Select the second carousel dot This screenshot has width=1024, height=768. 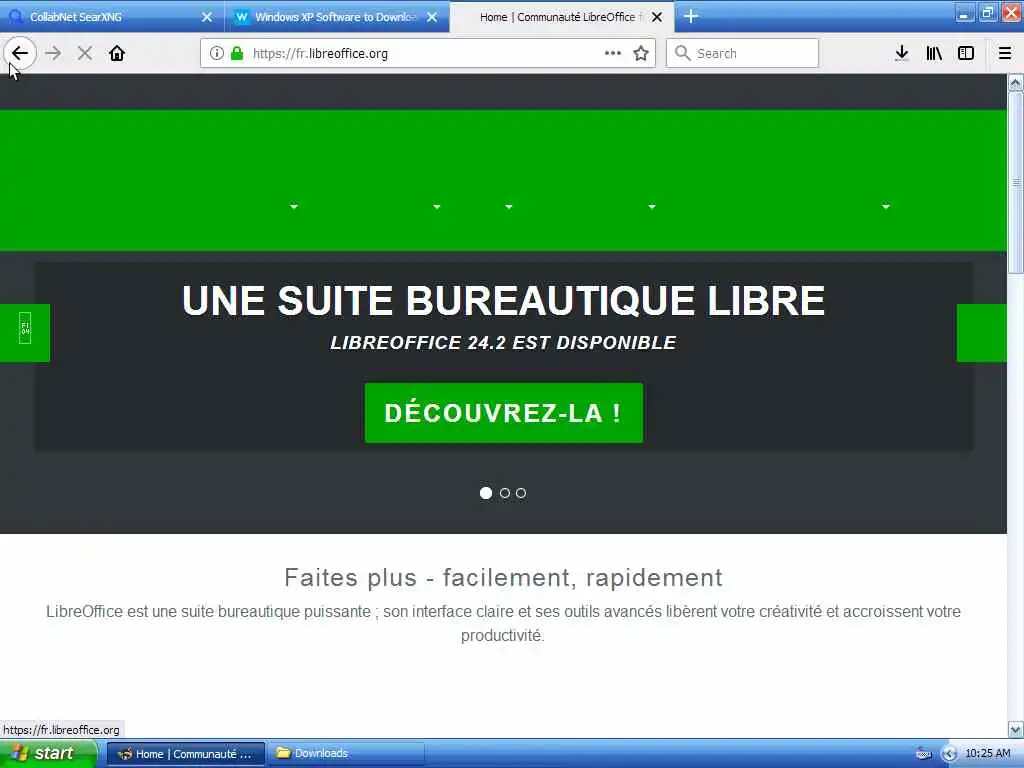(x=505, y=493)
